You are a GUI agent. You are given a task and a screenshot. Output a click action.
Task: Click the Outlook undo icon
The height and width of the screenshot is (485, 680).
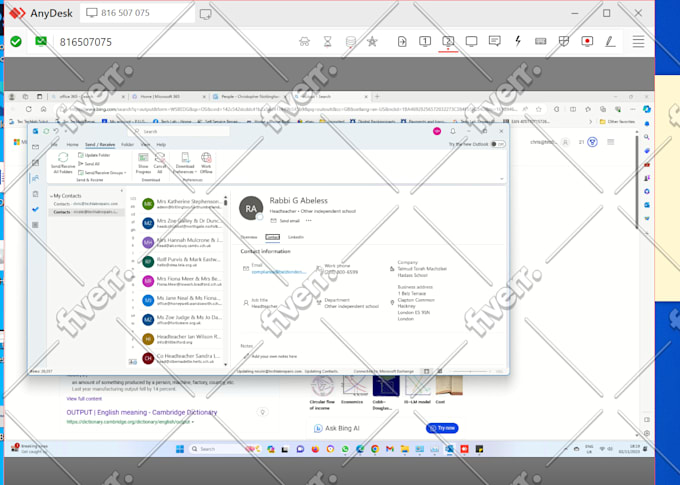pyautogui.click(x=56, y=131)
